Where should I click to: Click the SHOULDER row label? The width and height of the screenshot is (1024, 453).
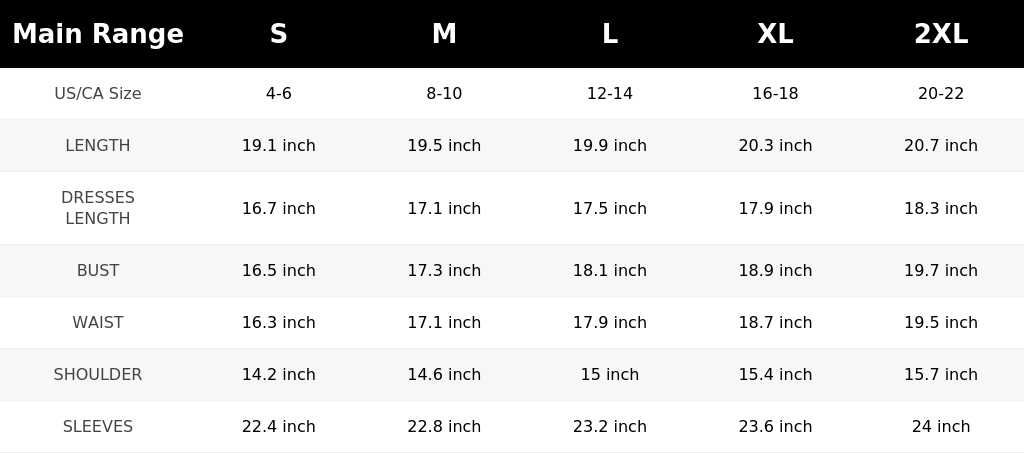coord(98,375)
